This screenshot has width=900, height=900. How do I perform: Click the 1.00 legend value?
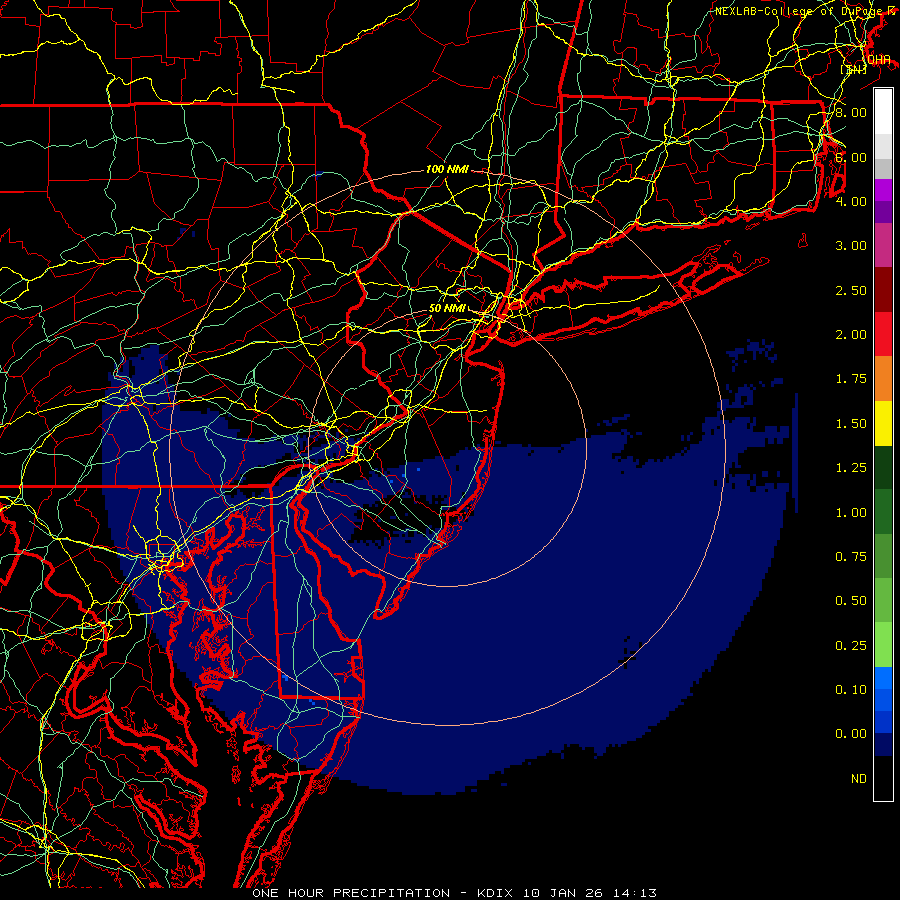click(851, 513)
